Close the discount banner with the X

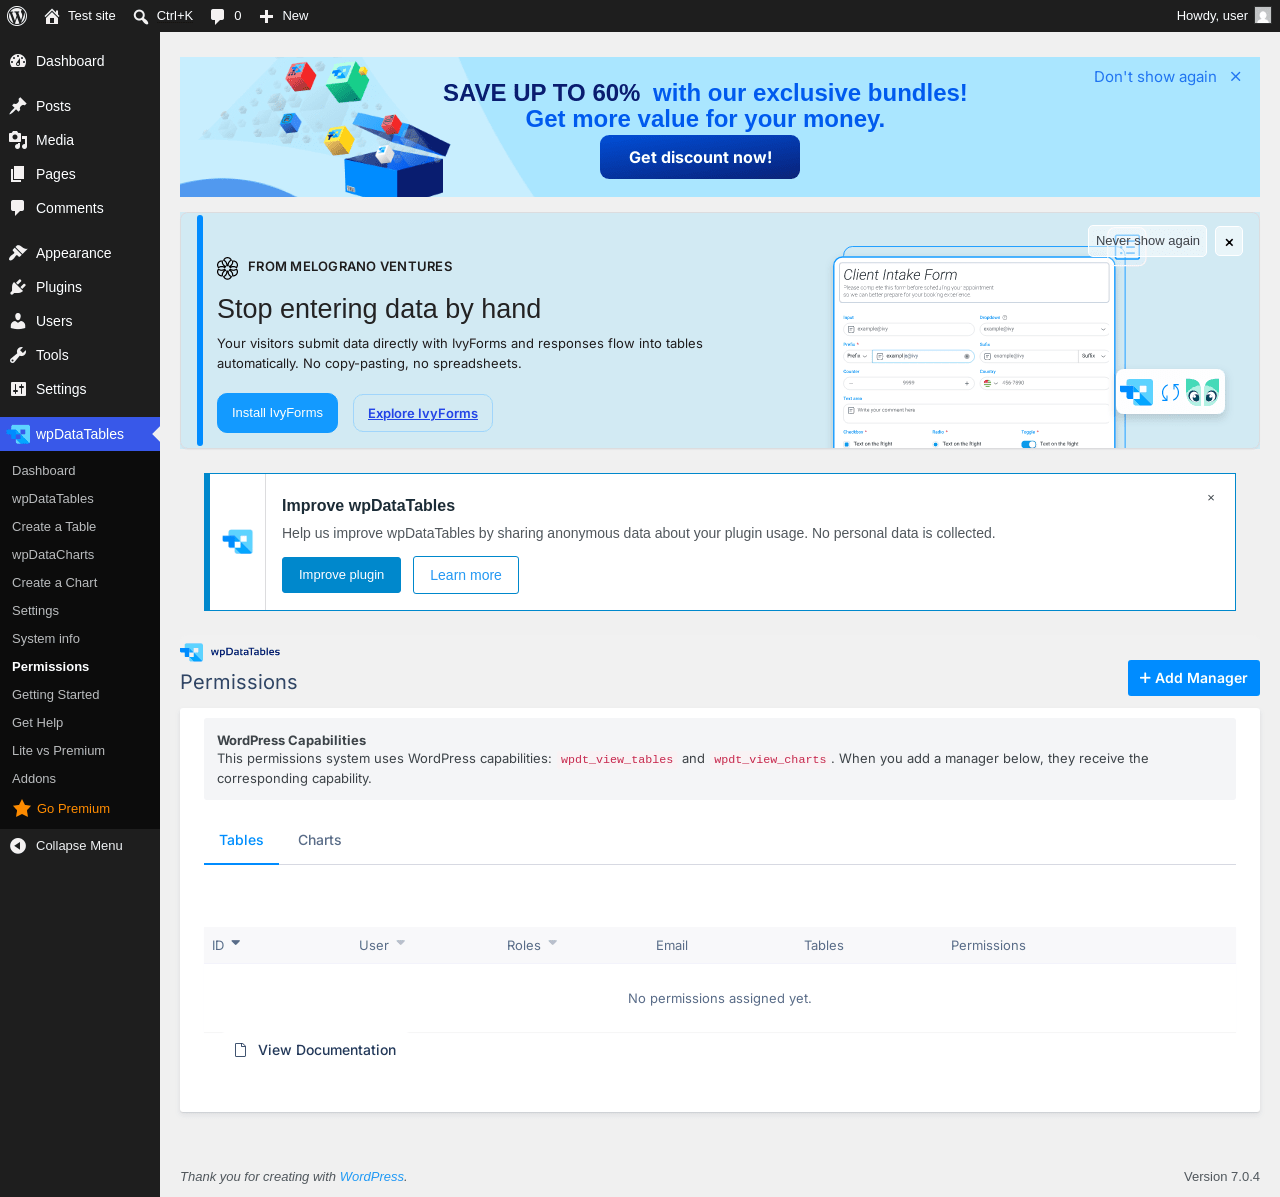click(1236, 77)
